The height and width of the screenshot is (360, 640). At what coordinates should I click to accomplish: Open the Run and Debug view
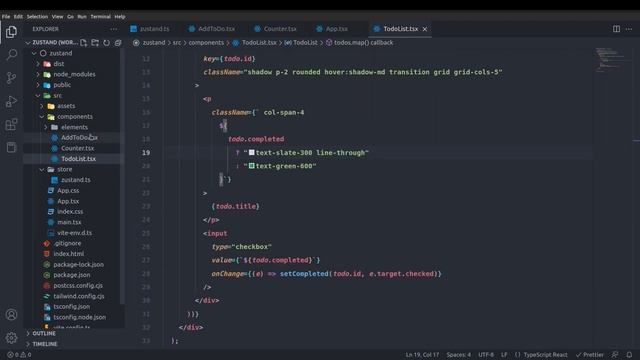(x=11, y=101)
